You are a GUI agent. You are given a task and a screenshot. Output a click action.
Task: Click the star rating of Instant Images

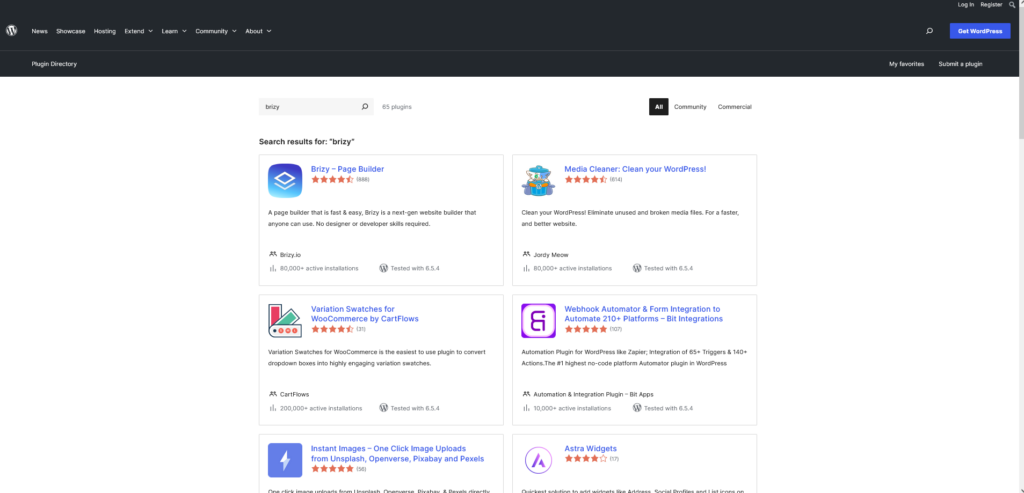coord(332,468)
